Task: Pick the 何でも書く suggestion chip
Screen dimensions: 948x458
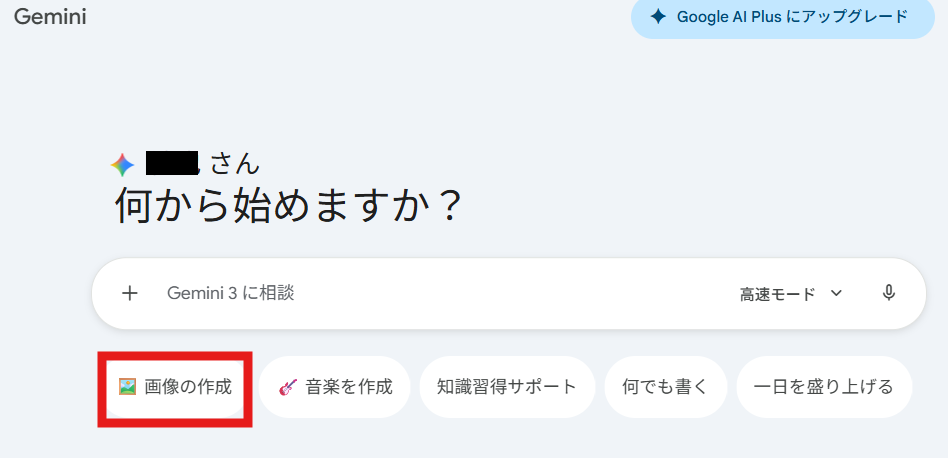Action: 665,386
